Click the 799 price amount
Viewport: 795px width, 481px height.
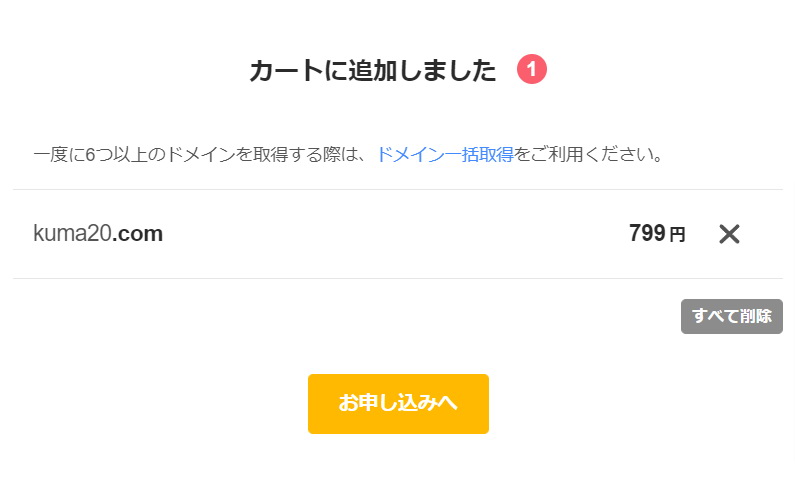(647, 234)
